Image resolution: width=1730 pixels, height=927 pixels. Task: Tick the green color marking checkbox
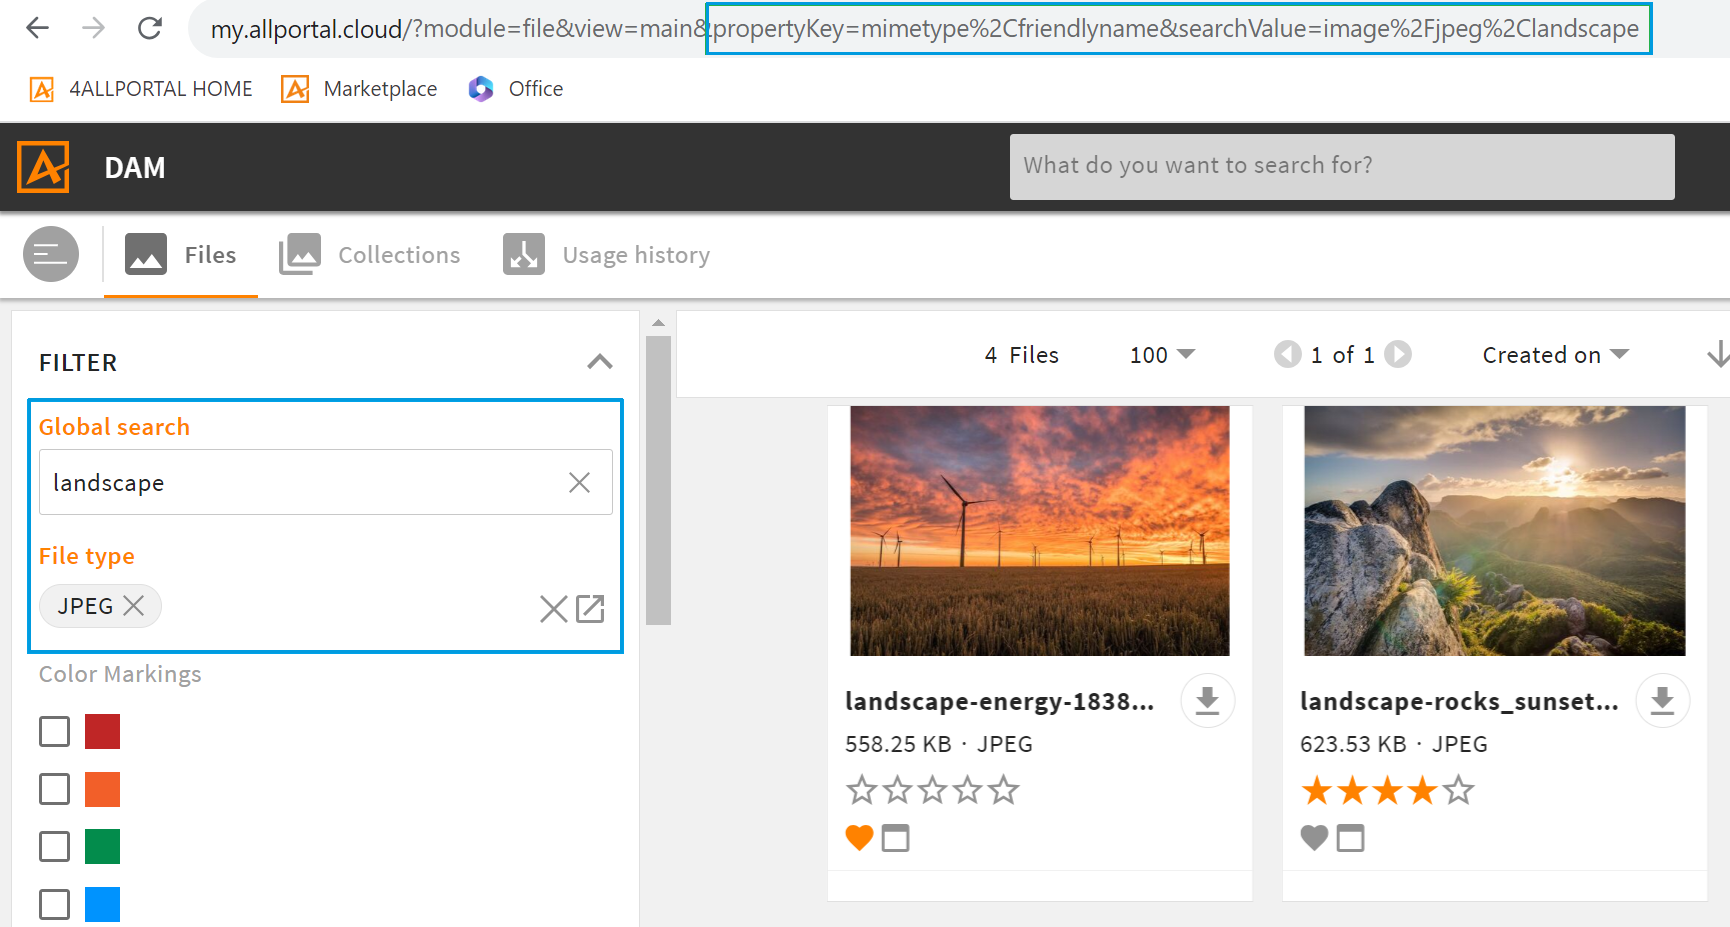click(55, 847)
